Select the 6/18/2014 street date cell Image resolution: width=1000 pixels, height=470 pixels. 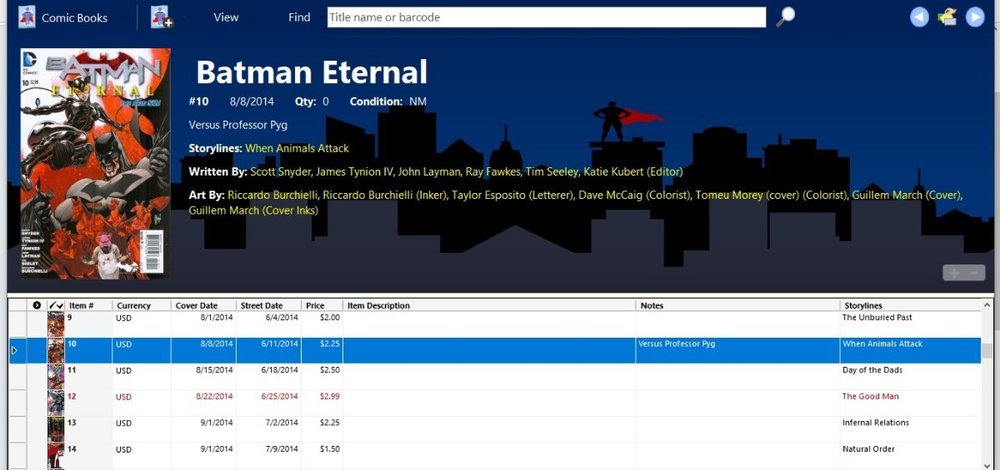(x=268, y=376)
